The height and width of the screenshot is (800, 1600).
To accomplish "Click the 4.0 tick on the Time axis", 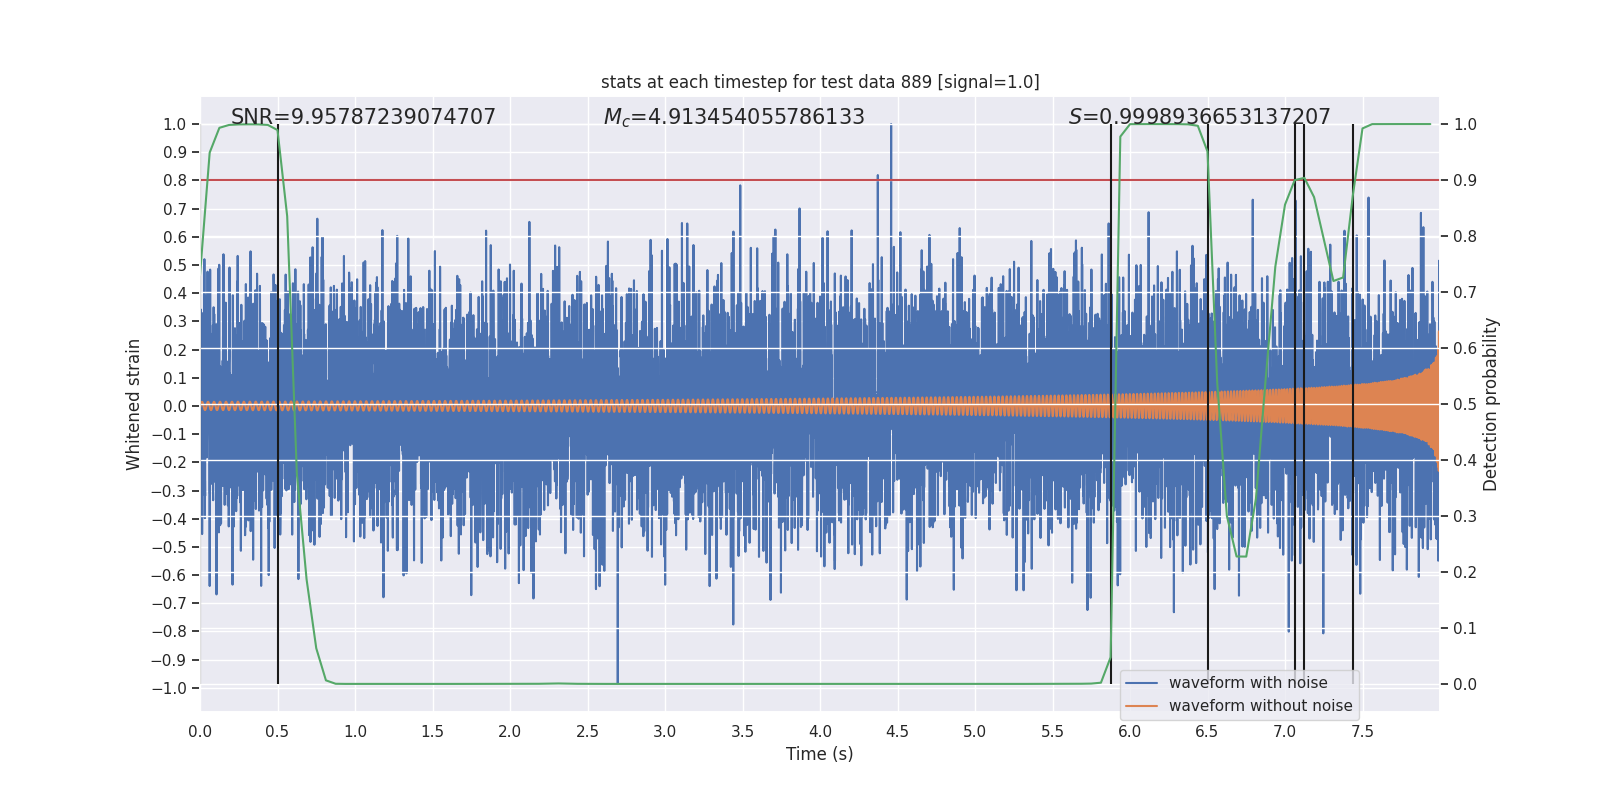I will pyautogui.click(x=820, y=731).
